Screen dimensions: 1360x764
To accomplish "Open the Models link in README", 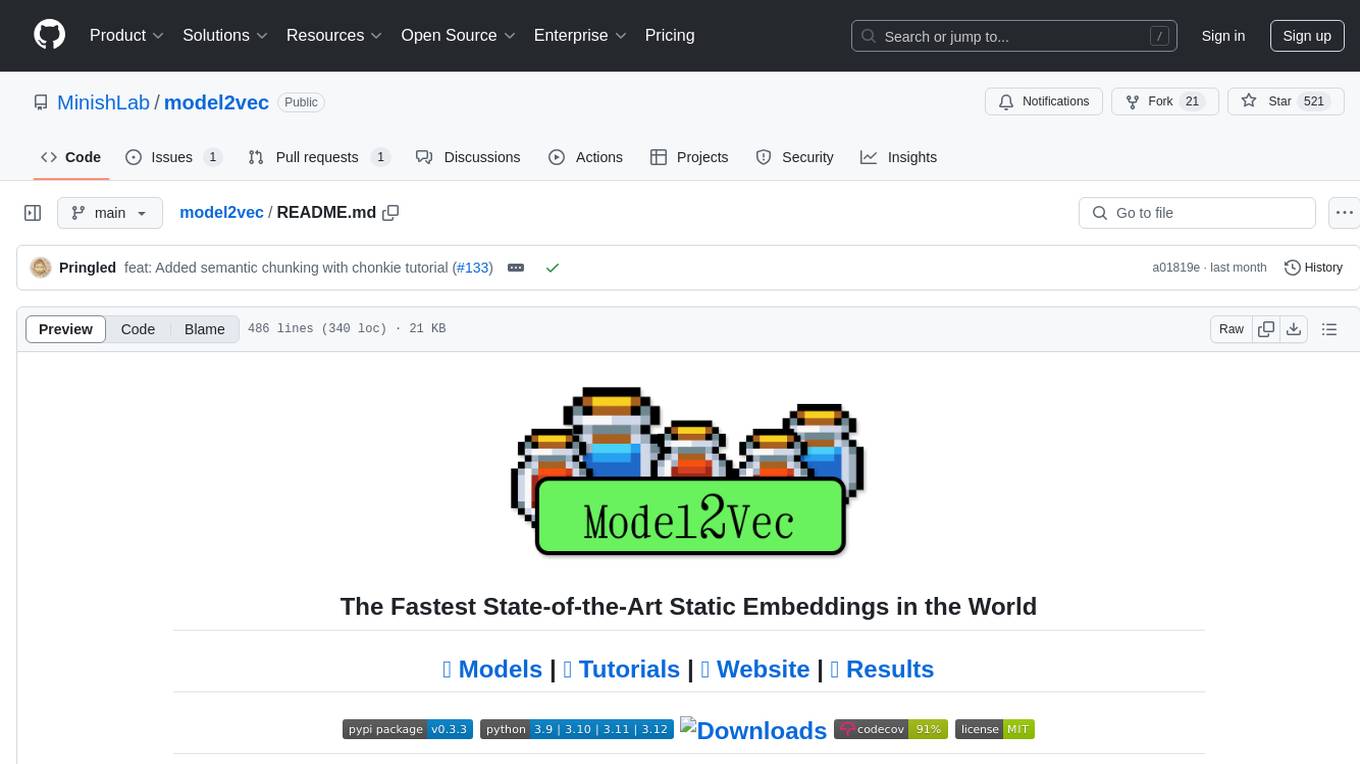I will [x=492, y=669].
